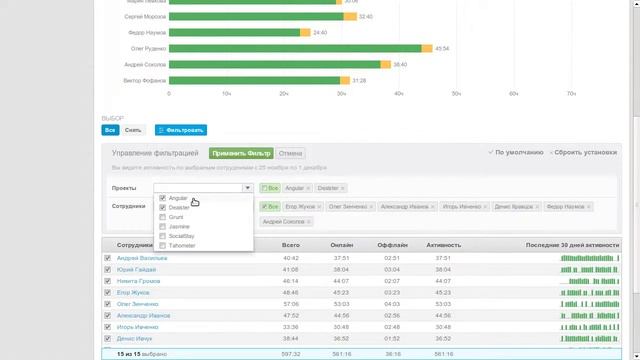
Task: Open Александр Иванов employee link in table
Action: point(143,316)
